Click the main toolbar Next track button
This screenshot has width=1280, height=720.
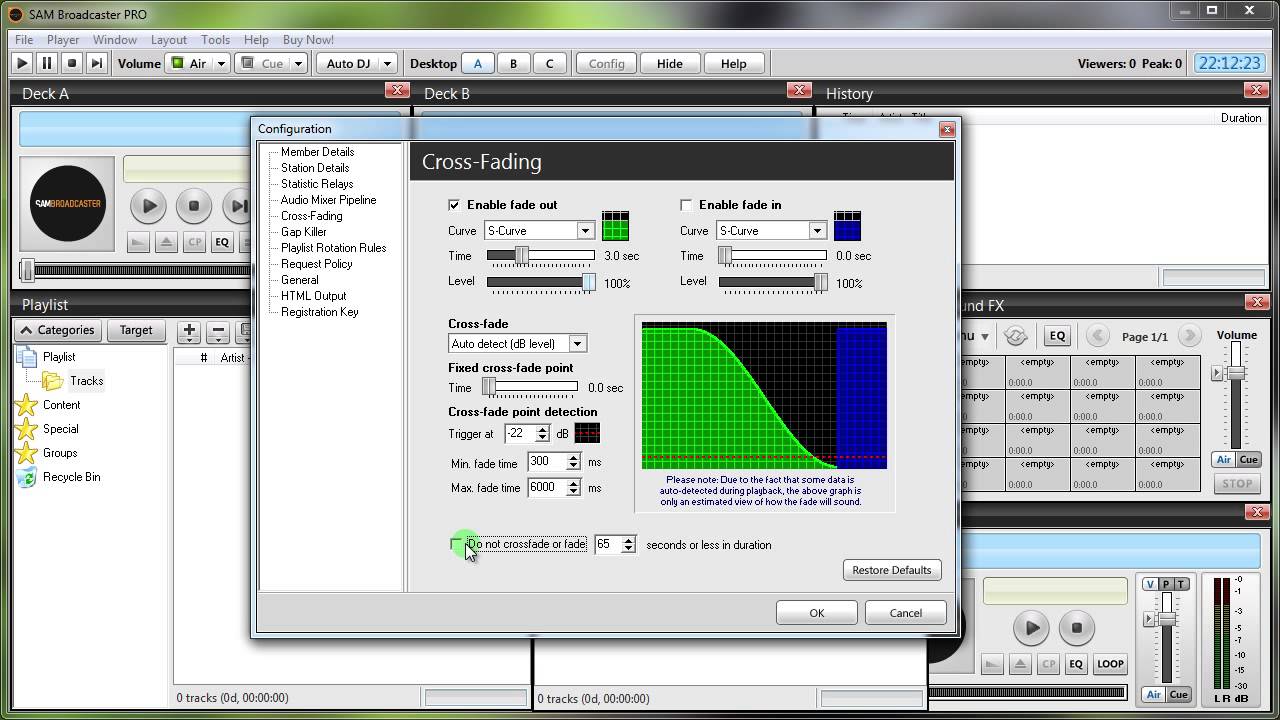[96, 63]
